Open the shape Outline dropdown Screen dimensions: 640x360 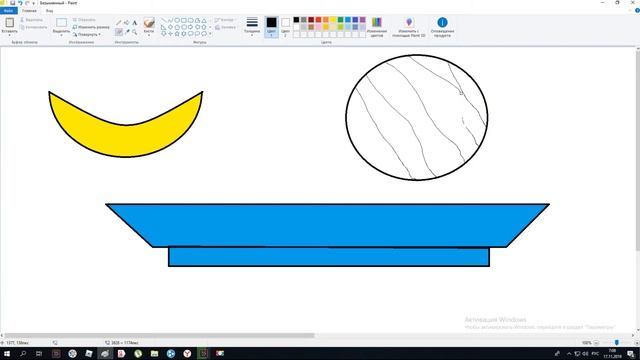coord(225,20)
